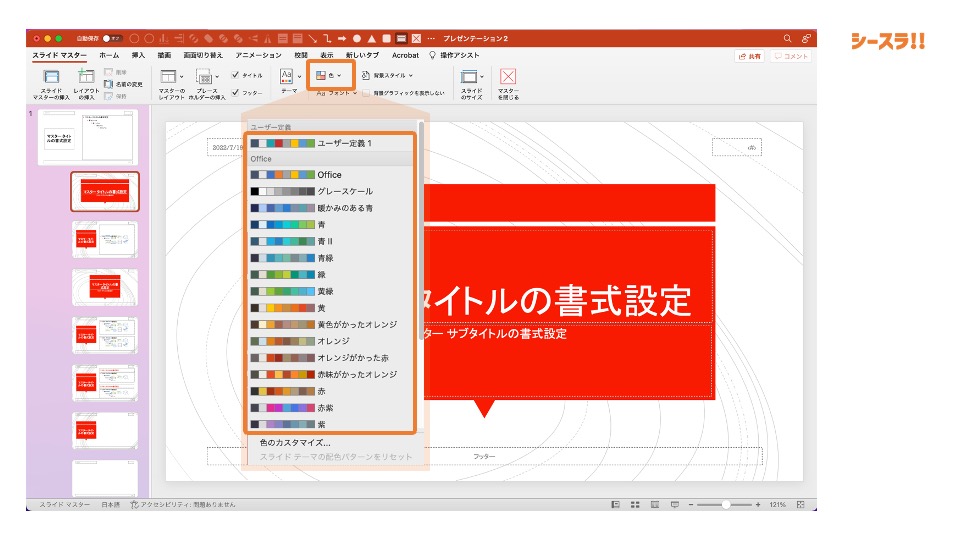Viewport: 960px width, 540px height.
Task: Select the ユーザー定義 1 custom color scheme
Action: pyautogui.click(x=331, y=143)
